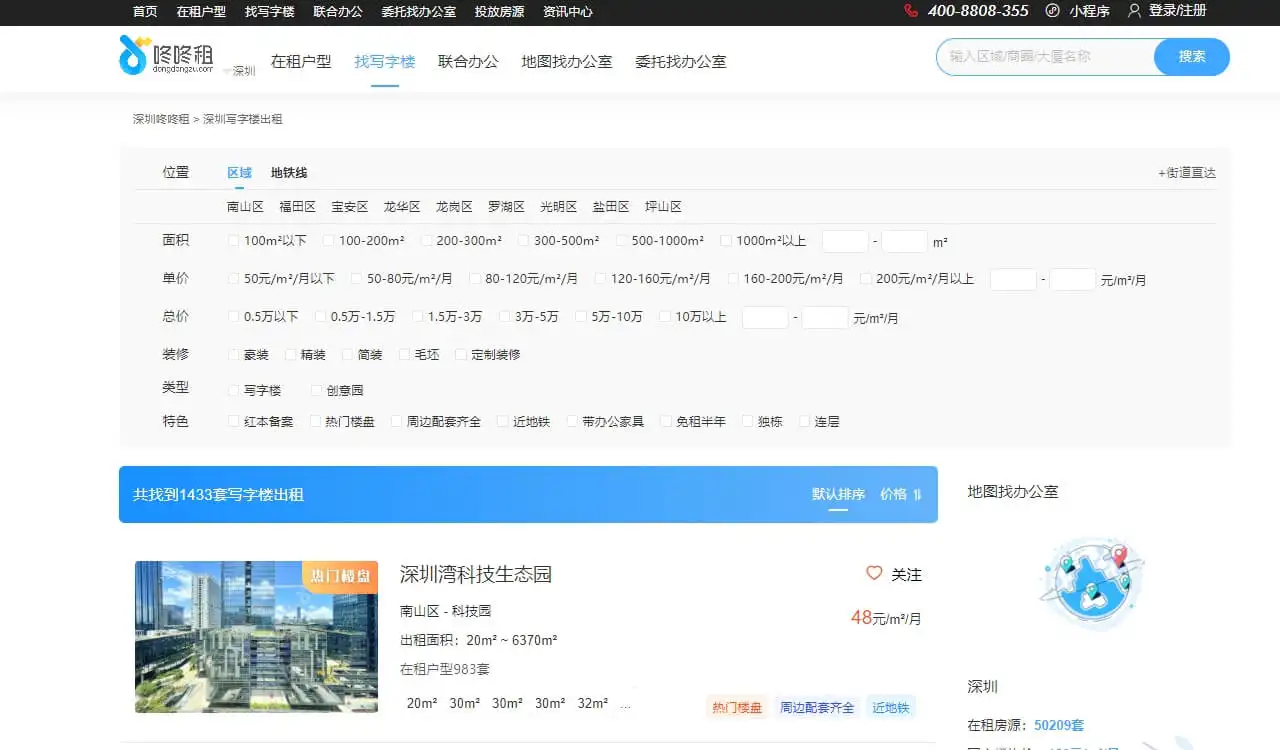Check the 写字楼 type checkbox

pos(234,391)
